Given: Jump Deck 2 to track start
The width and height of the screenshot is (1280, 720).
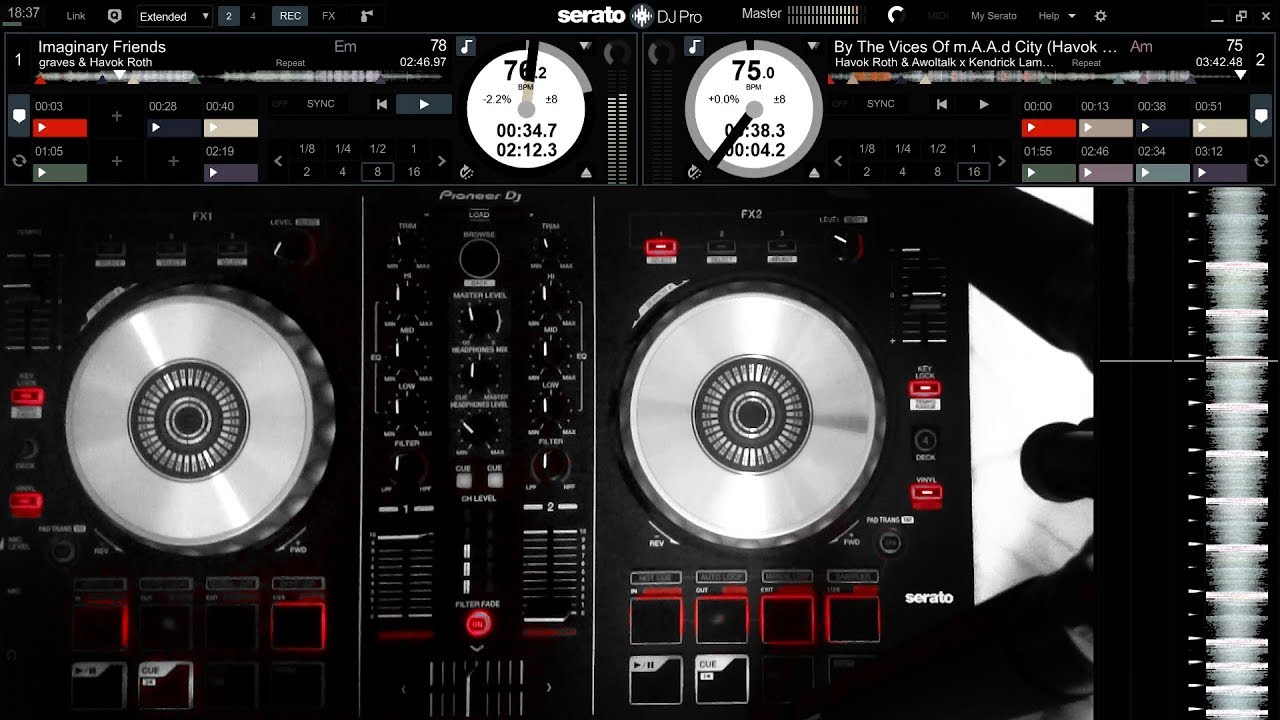Looking at the screenshot, I should (x=941, y=104).
